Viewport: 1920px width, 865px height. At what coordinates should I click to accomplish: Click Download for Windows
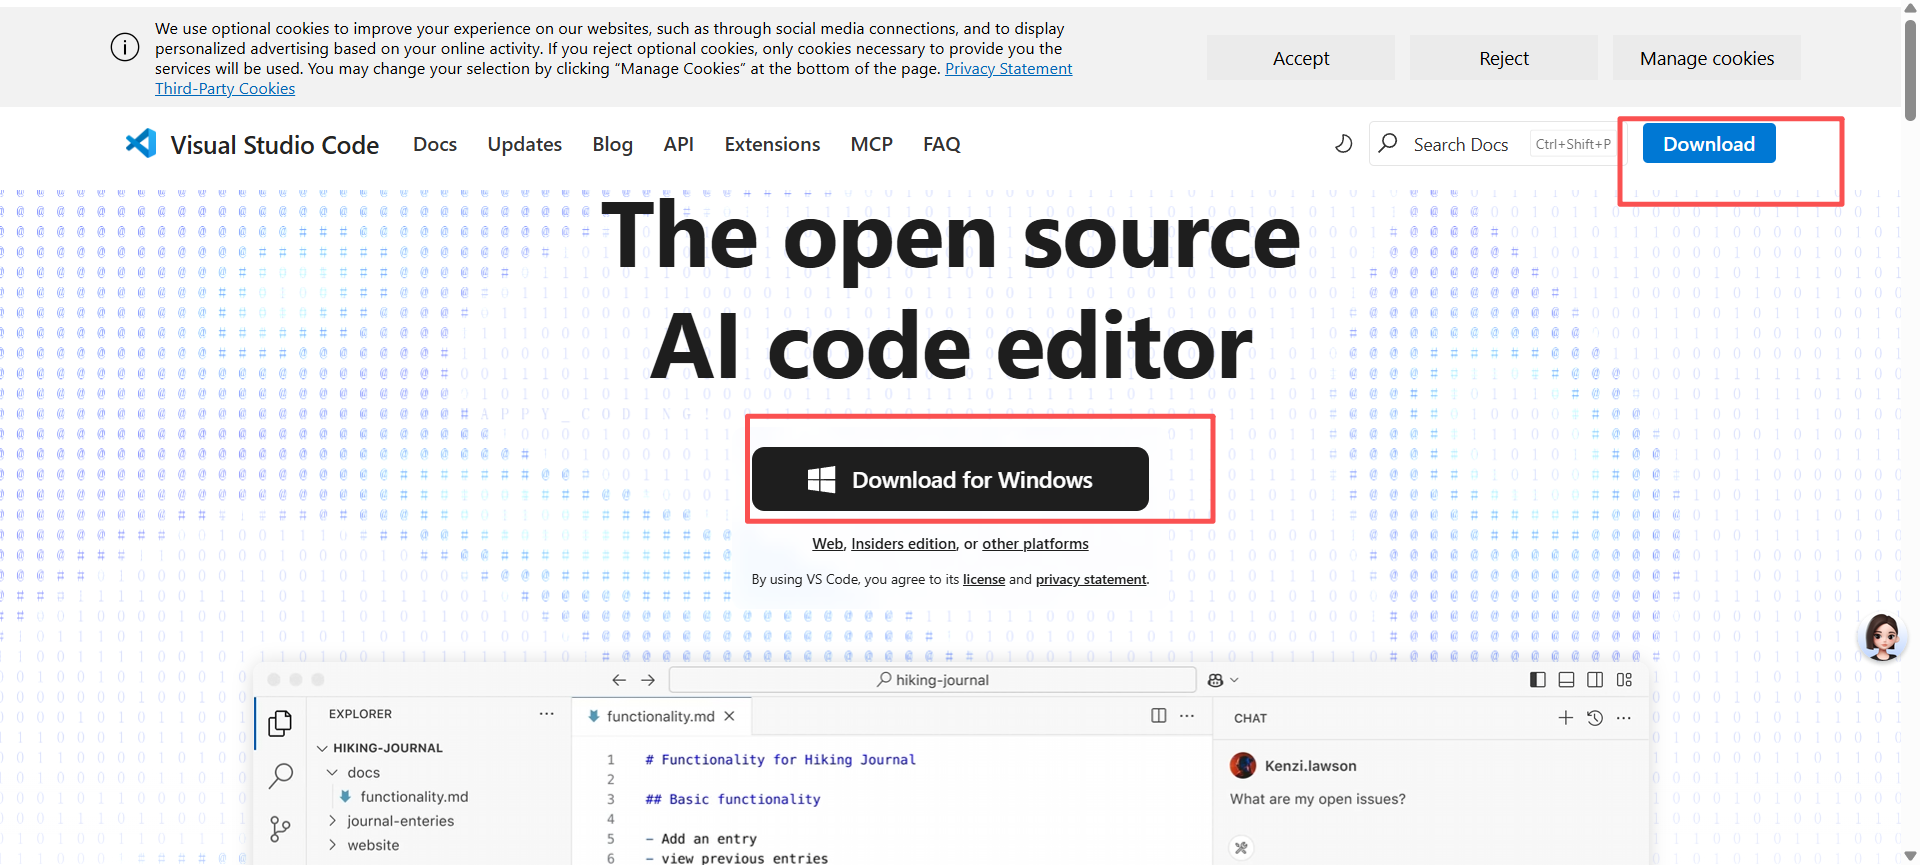(950, 479)
